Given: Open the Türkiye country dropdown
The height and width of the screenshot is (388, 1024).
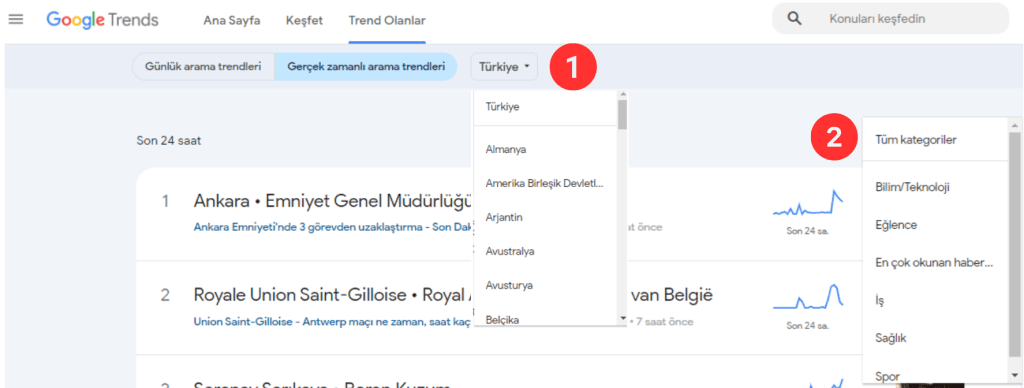Looking at the screenshot, I should point(504,67).
